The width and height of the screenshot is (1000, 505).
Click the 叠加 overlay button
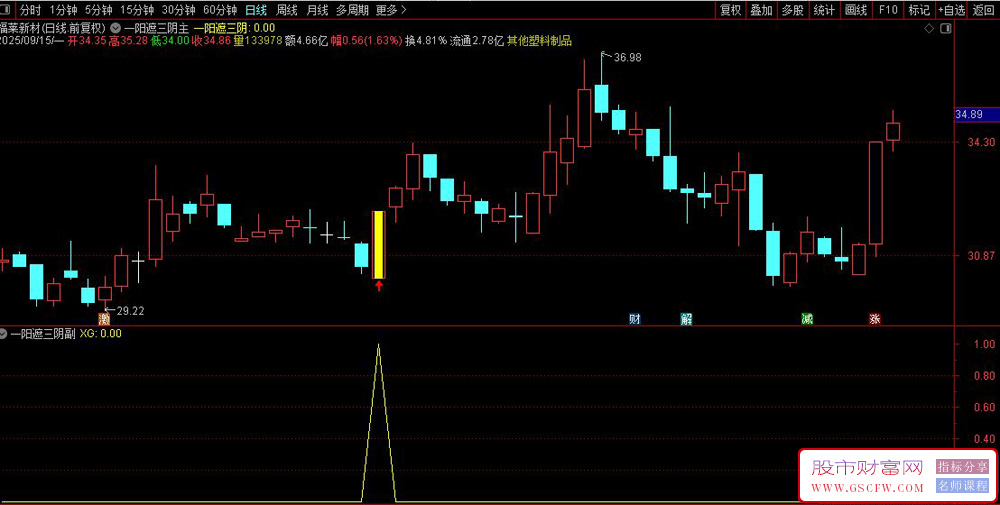click(x=761, y=10)
